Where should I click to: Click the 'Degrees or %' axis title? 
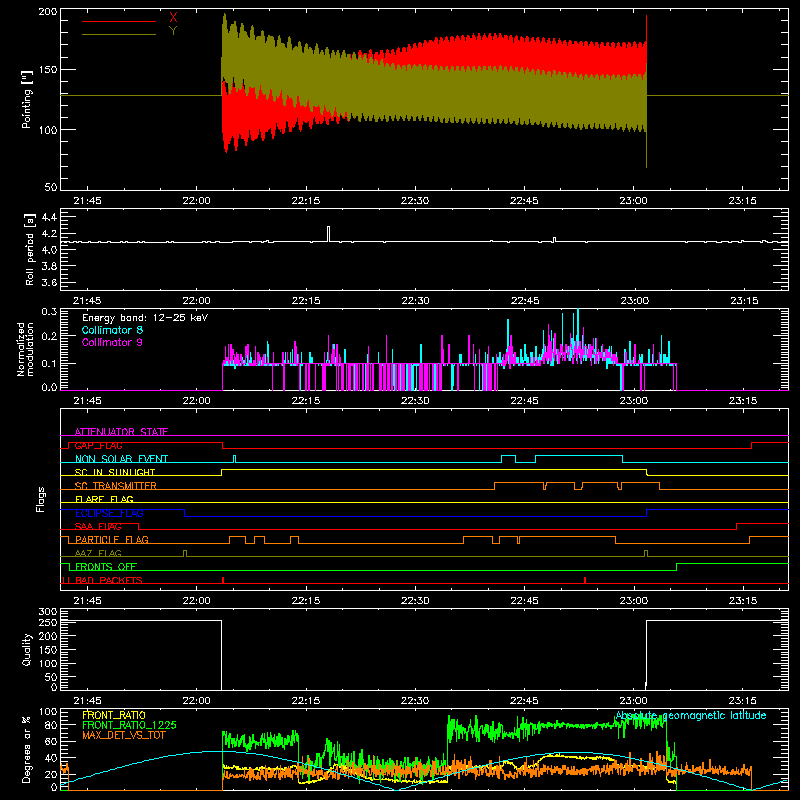[27, 749]
